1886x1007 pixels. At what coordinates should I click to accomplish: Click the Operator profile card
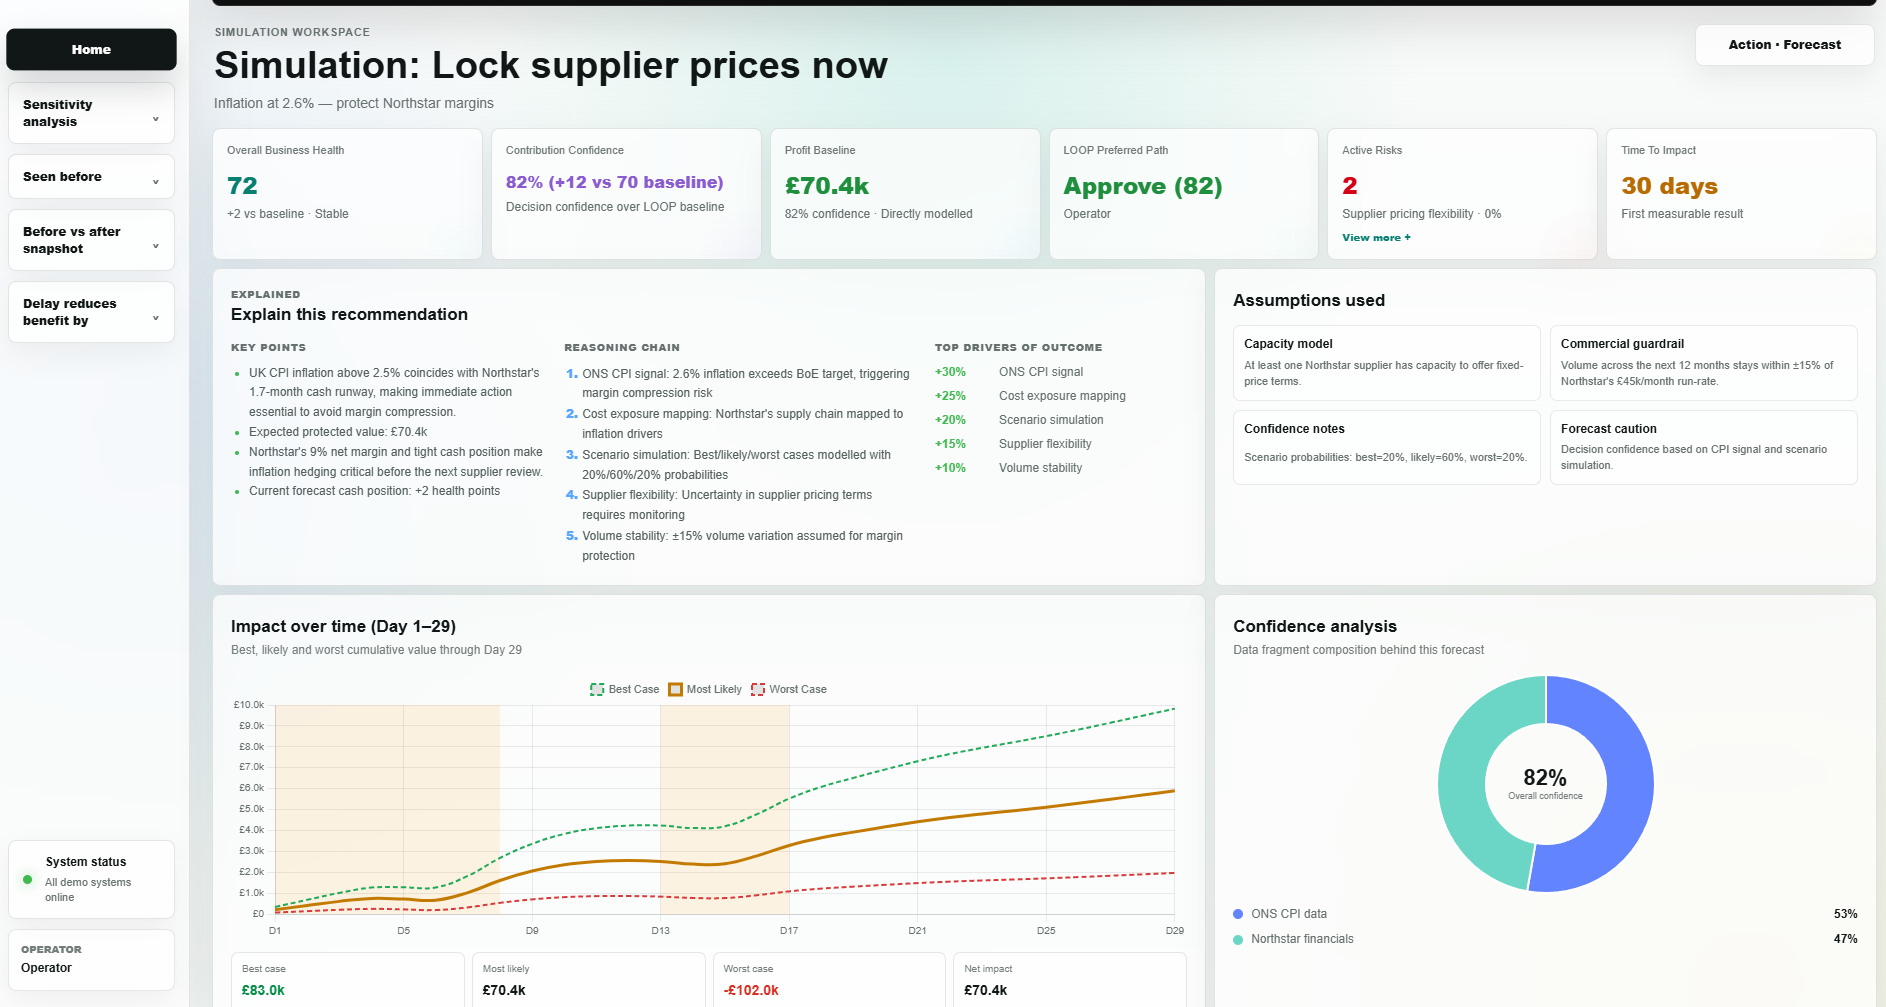click(91, 960)
